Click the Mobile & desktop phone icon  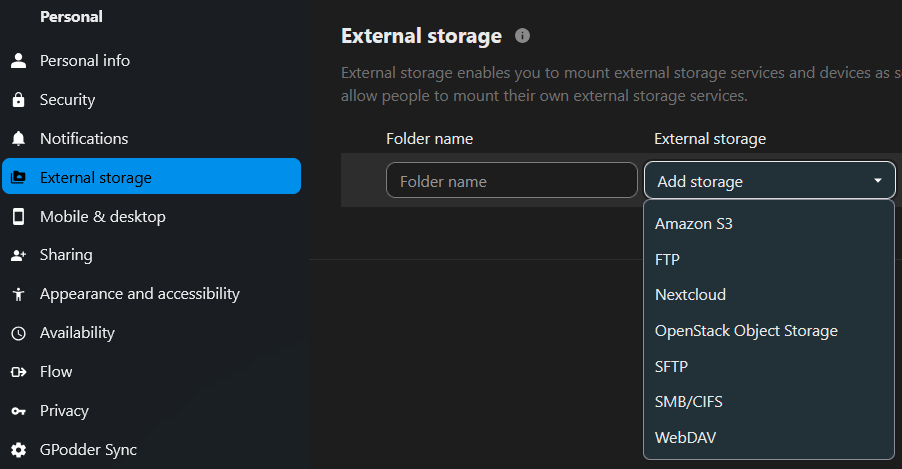point(18,217)
